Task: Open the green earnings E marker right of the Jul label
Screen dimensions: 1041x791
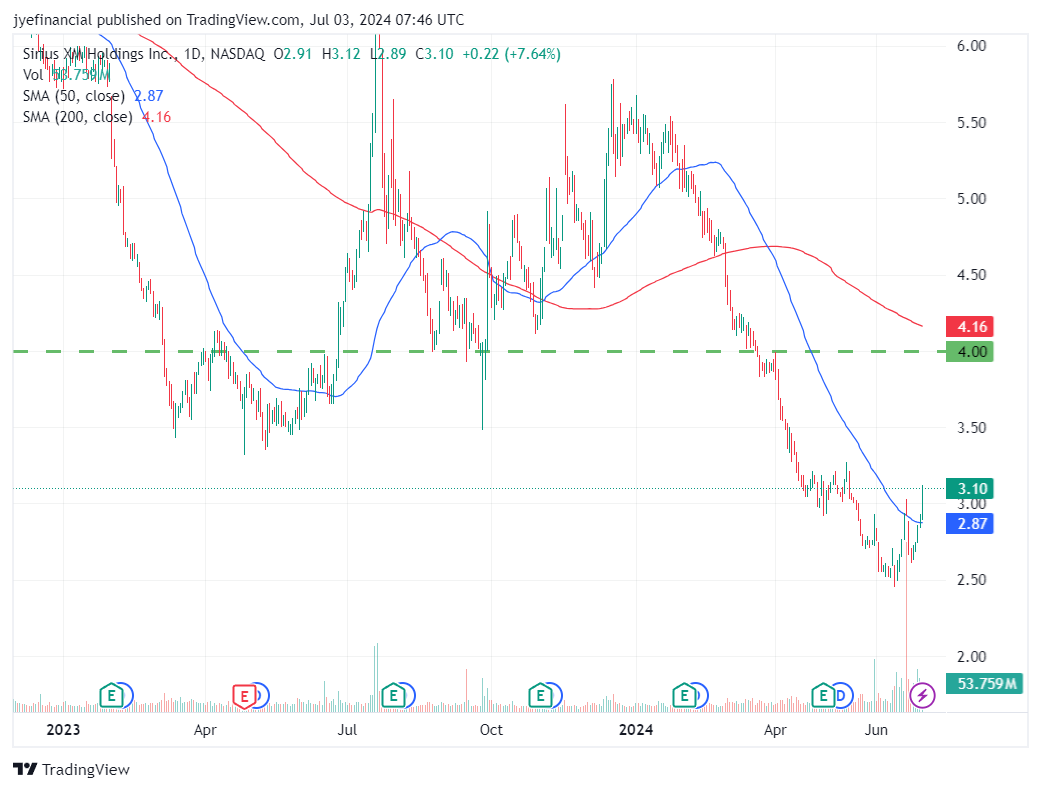Action: [x=393, y=695]
